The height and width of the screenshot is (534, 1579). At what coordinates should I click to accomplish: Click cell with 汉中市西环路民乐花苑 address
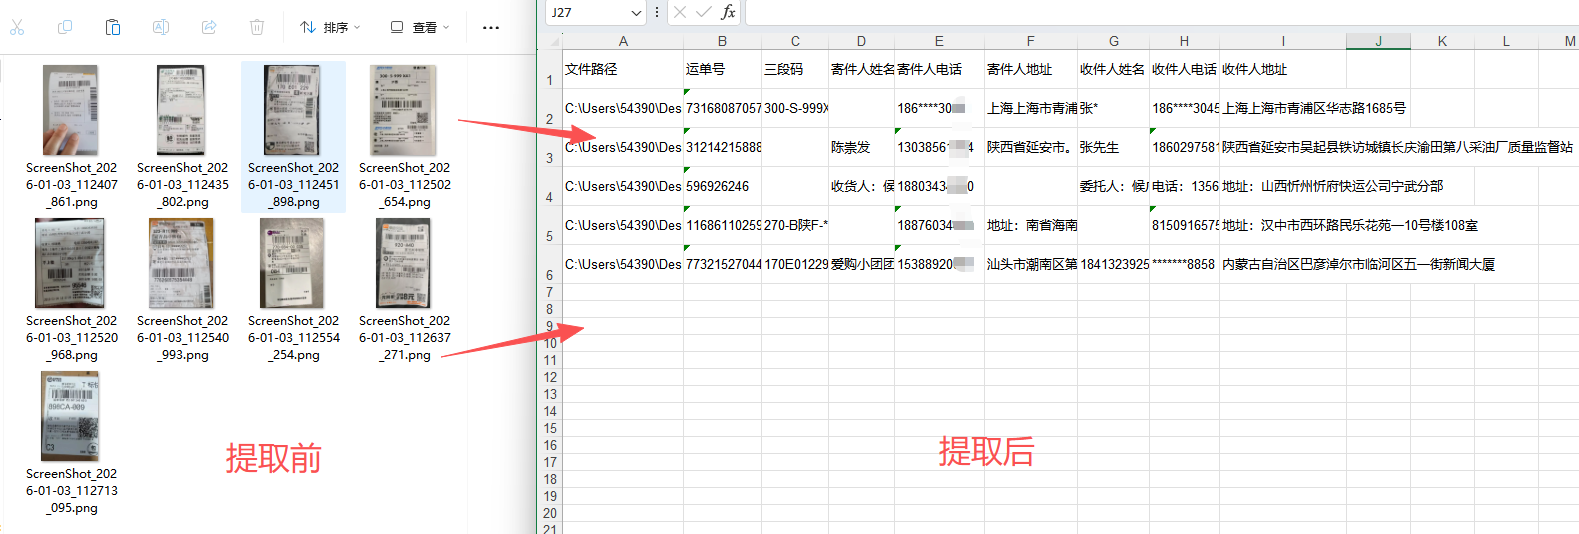[1283, 225]
